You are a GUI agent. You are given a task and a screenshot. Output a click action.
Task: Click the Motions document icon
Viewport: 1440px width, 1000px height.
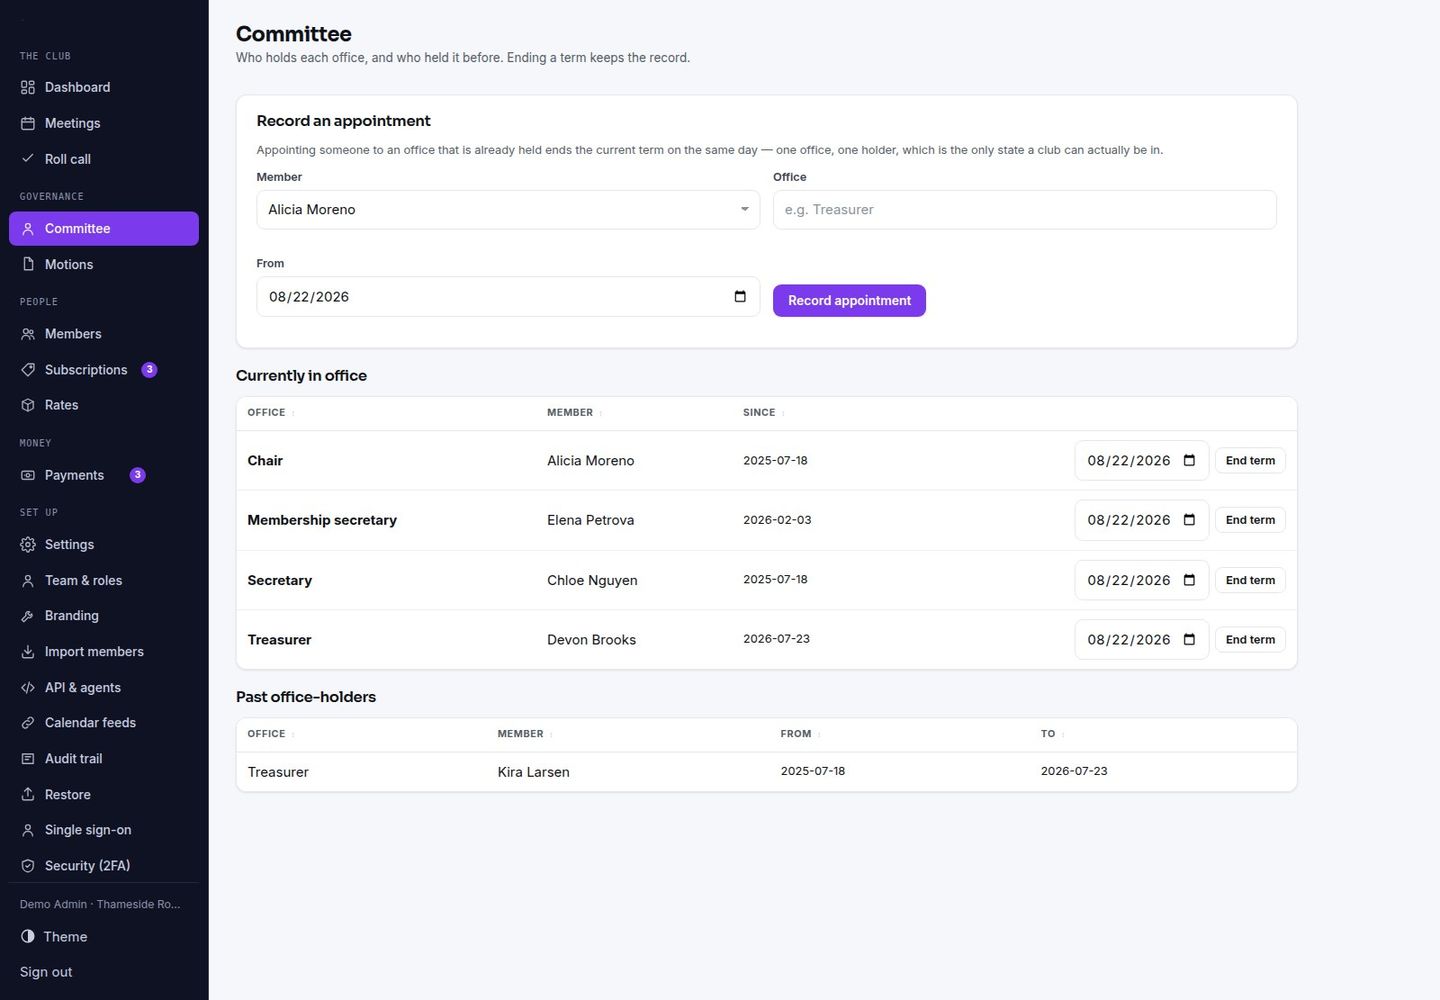28,264
